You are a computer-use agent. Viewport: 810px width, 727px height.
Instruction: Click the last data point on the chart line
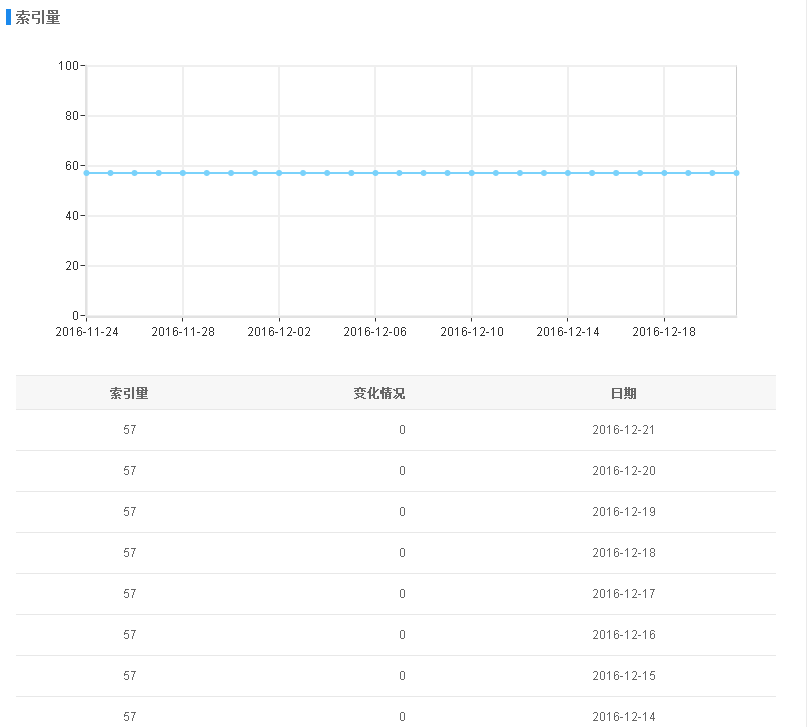point(736,173)
